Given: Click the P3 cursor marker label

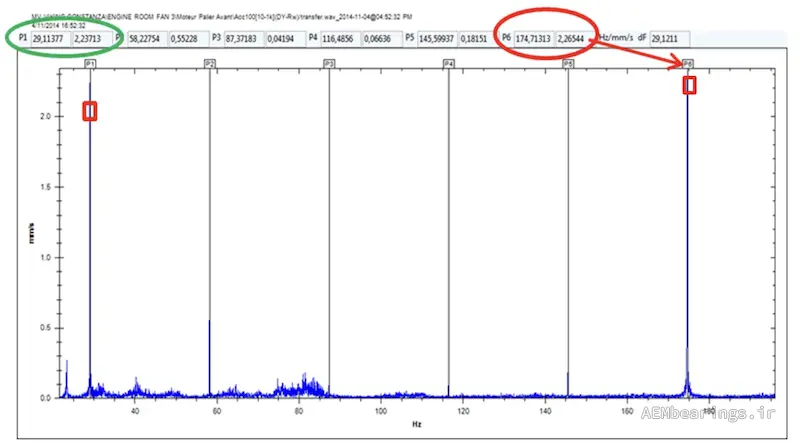Looking at the screenshot, I should pyautogui.click(x=329, y=63).
